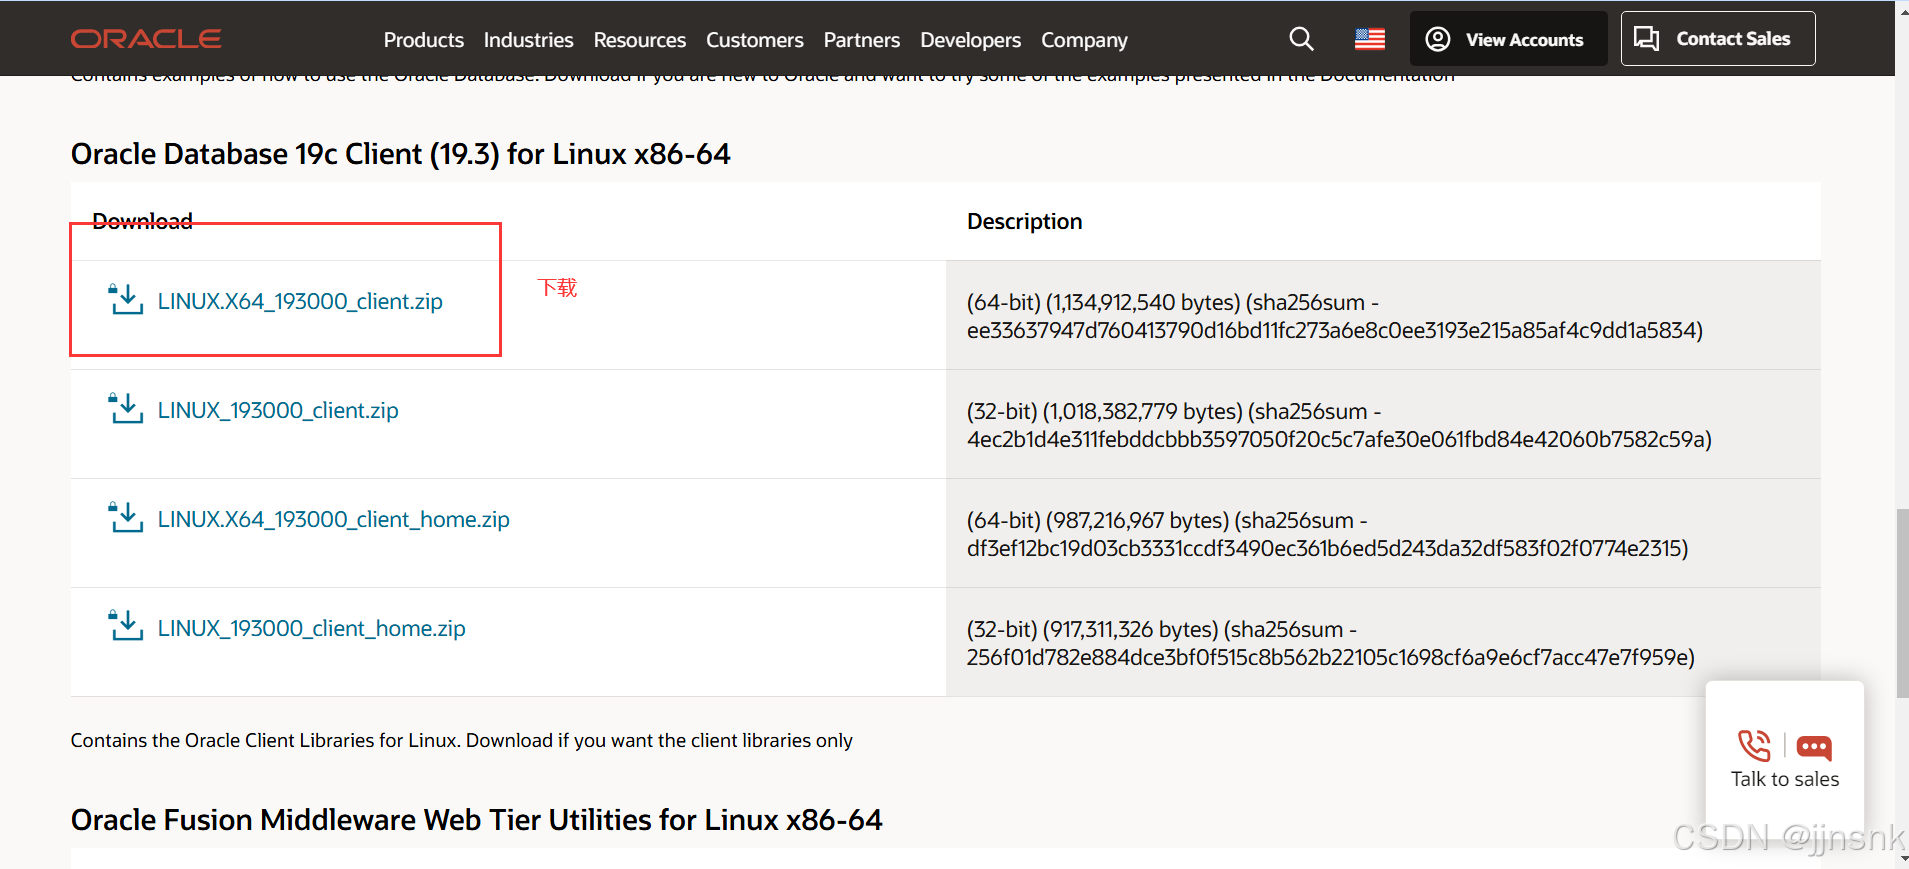This screenshot has width=1909, height=869.
Task: Click the 987,216,967 bytes sha256sum description
Action: tap(1327, 534)
